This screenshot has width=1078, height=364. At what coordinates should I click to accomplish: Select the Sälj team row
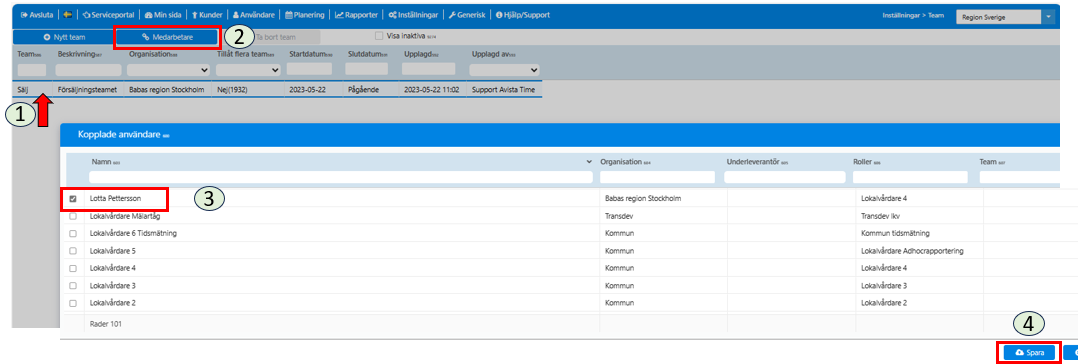(x=278, y=89)
